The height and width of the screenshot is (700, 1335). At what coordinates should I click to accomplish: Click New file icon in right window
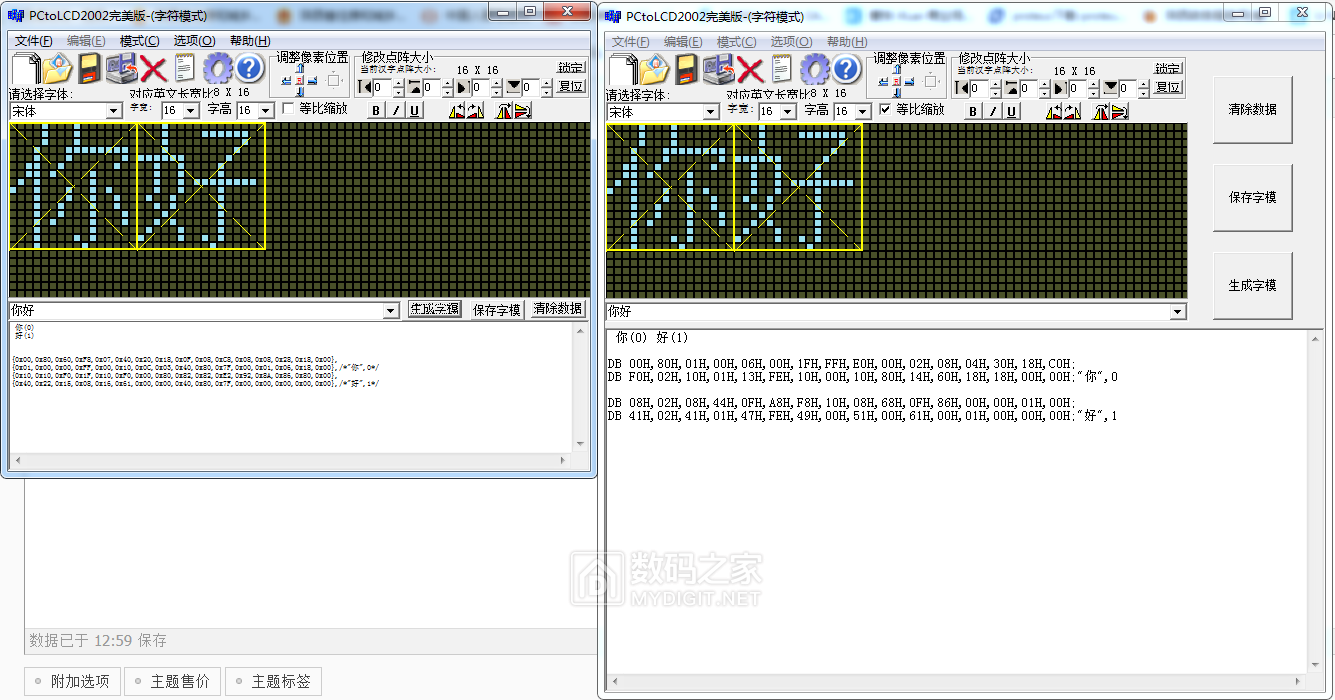(x=623, y=69)
